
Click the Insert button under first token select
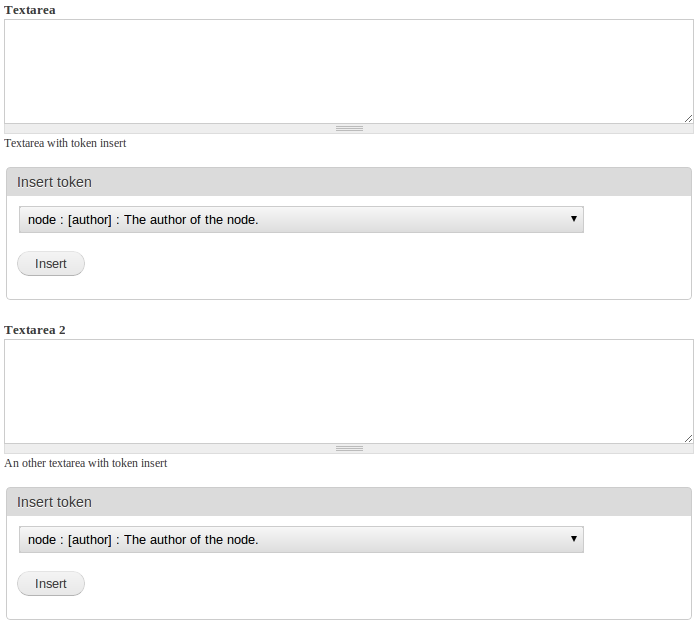point(51,263)
